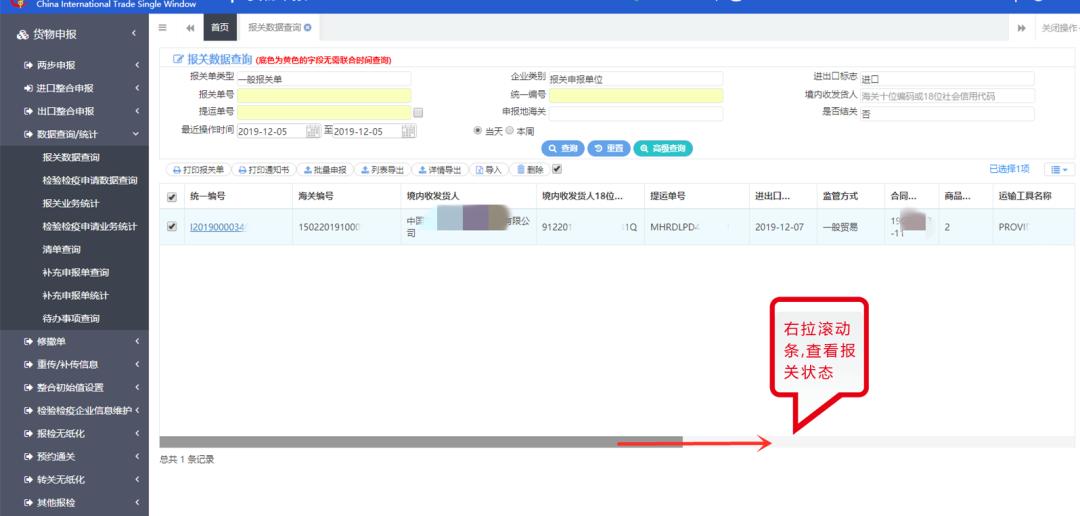The width and height of the screenshot is (1080, 516).
Task: Toggle the select-all checkbox in table header
Action: (172, 197)
